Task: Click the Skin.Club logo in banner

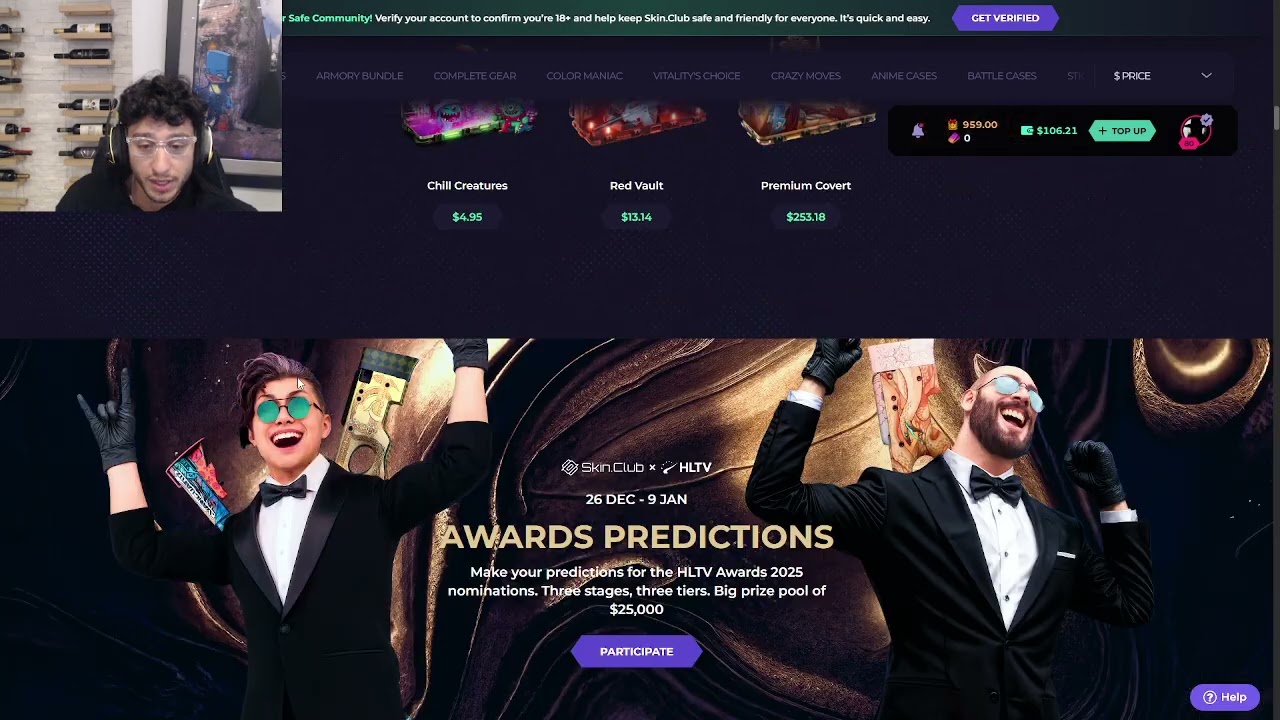Action: (601, 467)
